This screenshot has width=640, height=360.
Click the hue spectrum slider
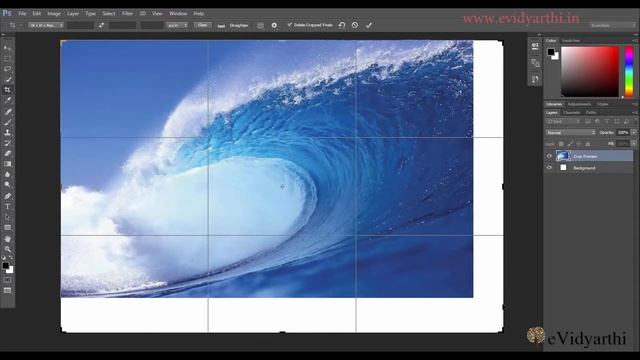629,71
